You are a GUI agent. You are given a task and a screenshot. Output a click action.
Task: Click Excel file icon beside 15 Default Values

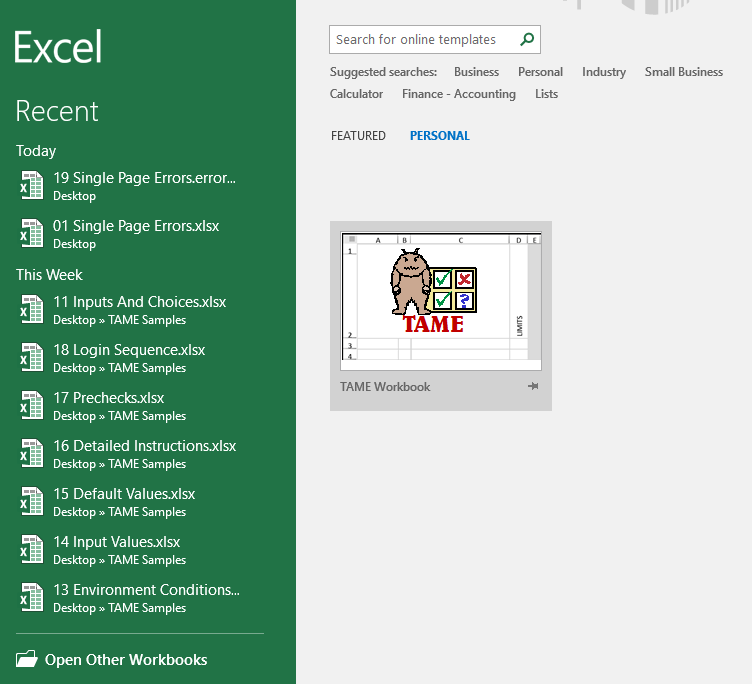click(x=32, y=501)
